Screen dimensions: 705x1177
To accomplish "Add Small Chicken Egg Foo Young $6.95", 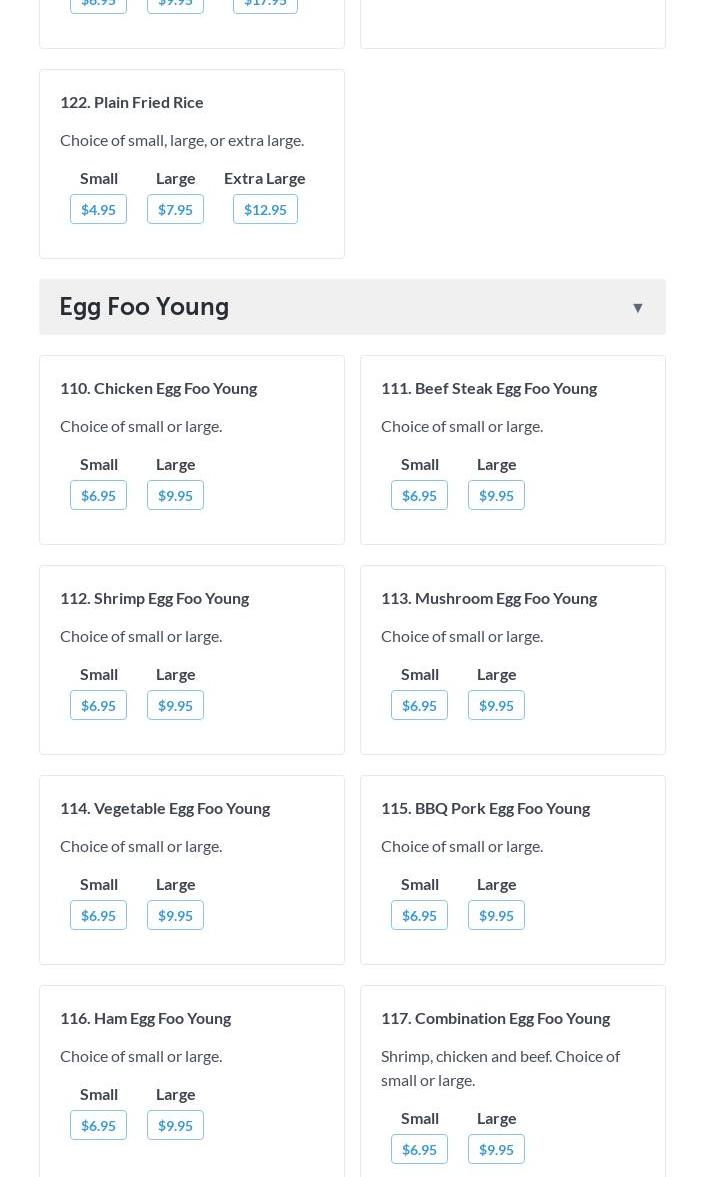I will pos(98,495).
